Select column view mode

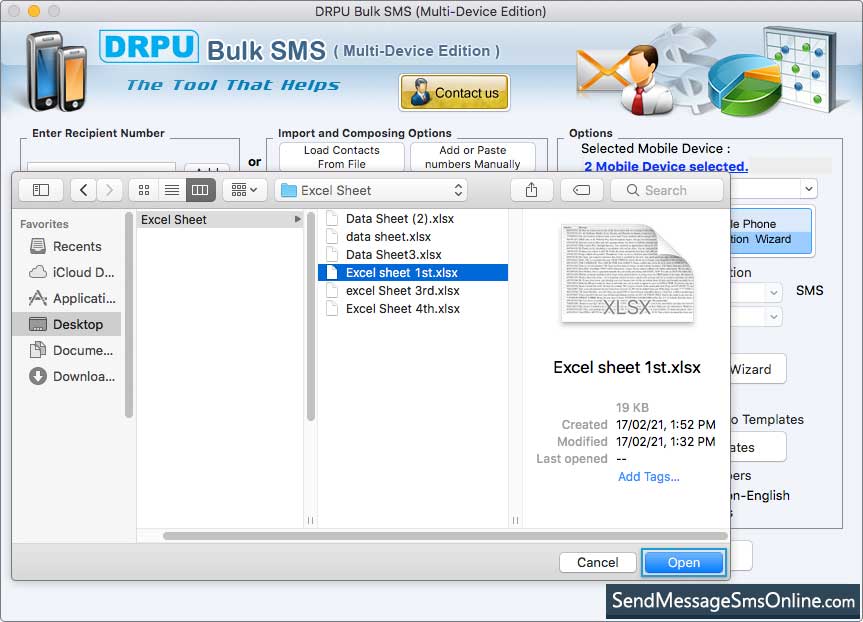tap(200, 190)
